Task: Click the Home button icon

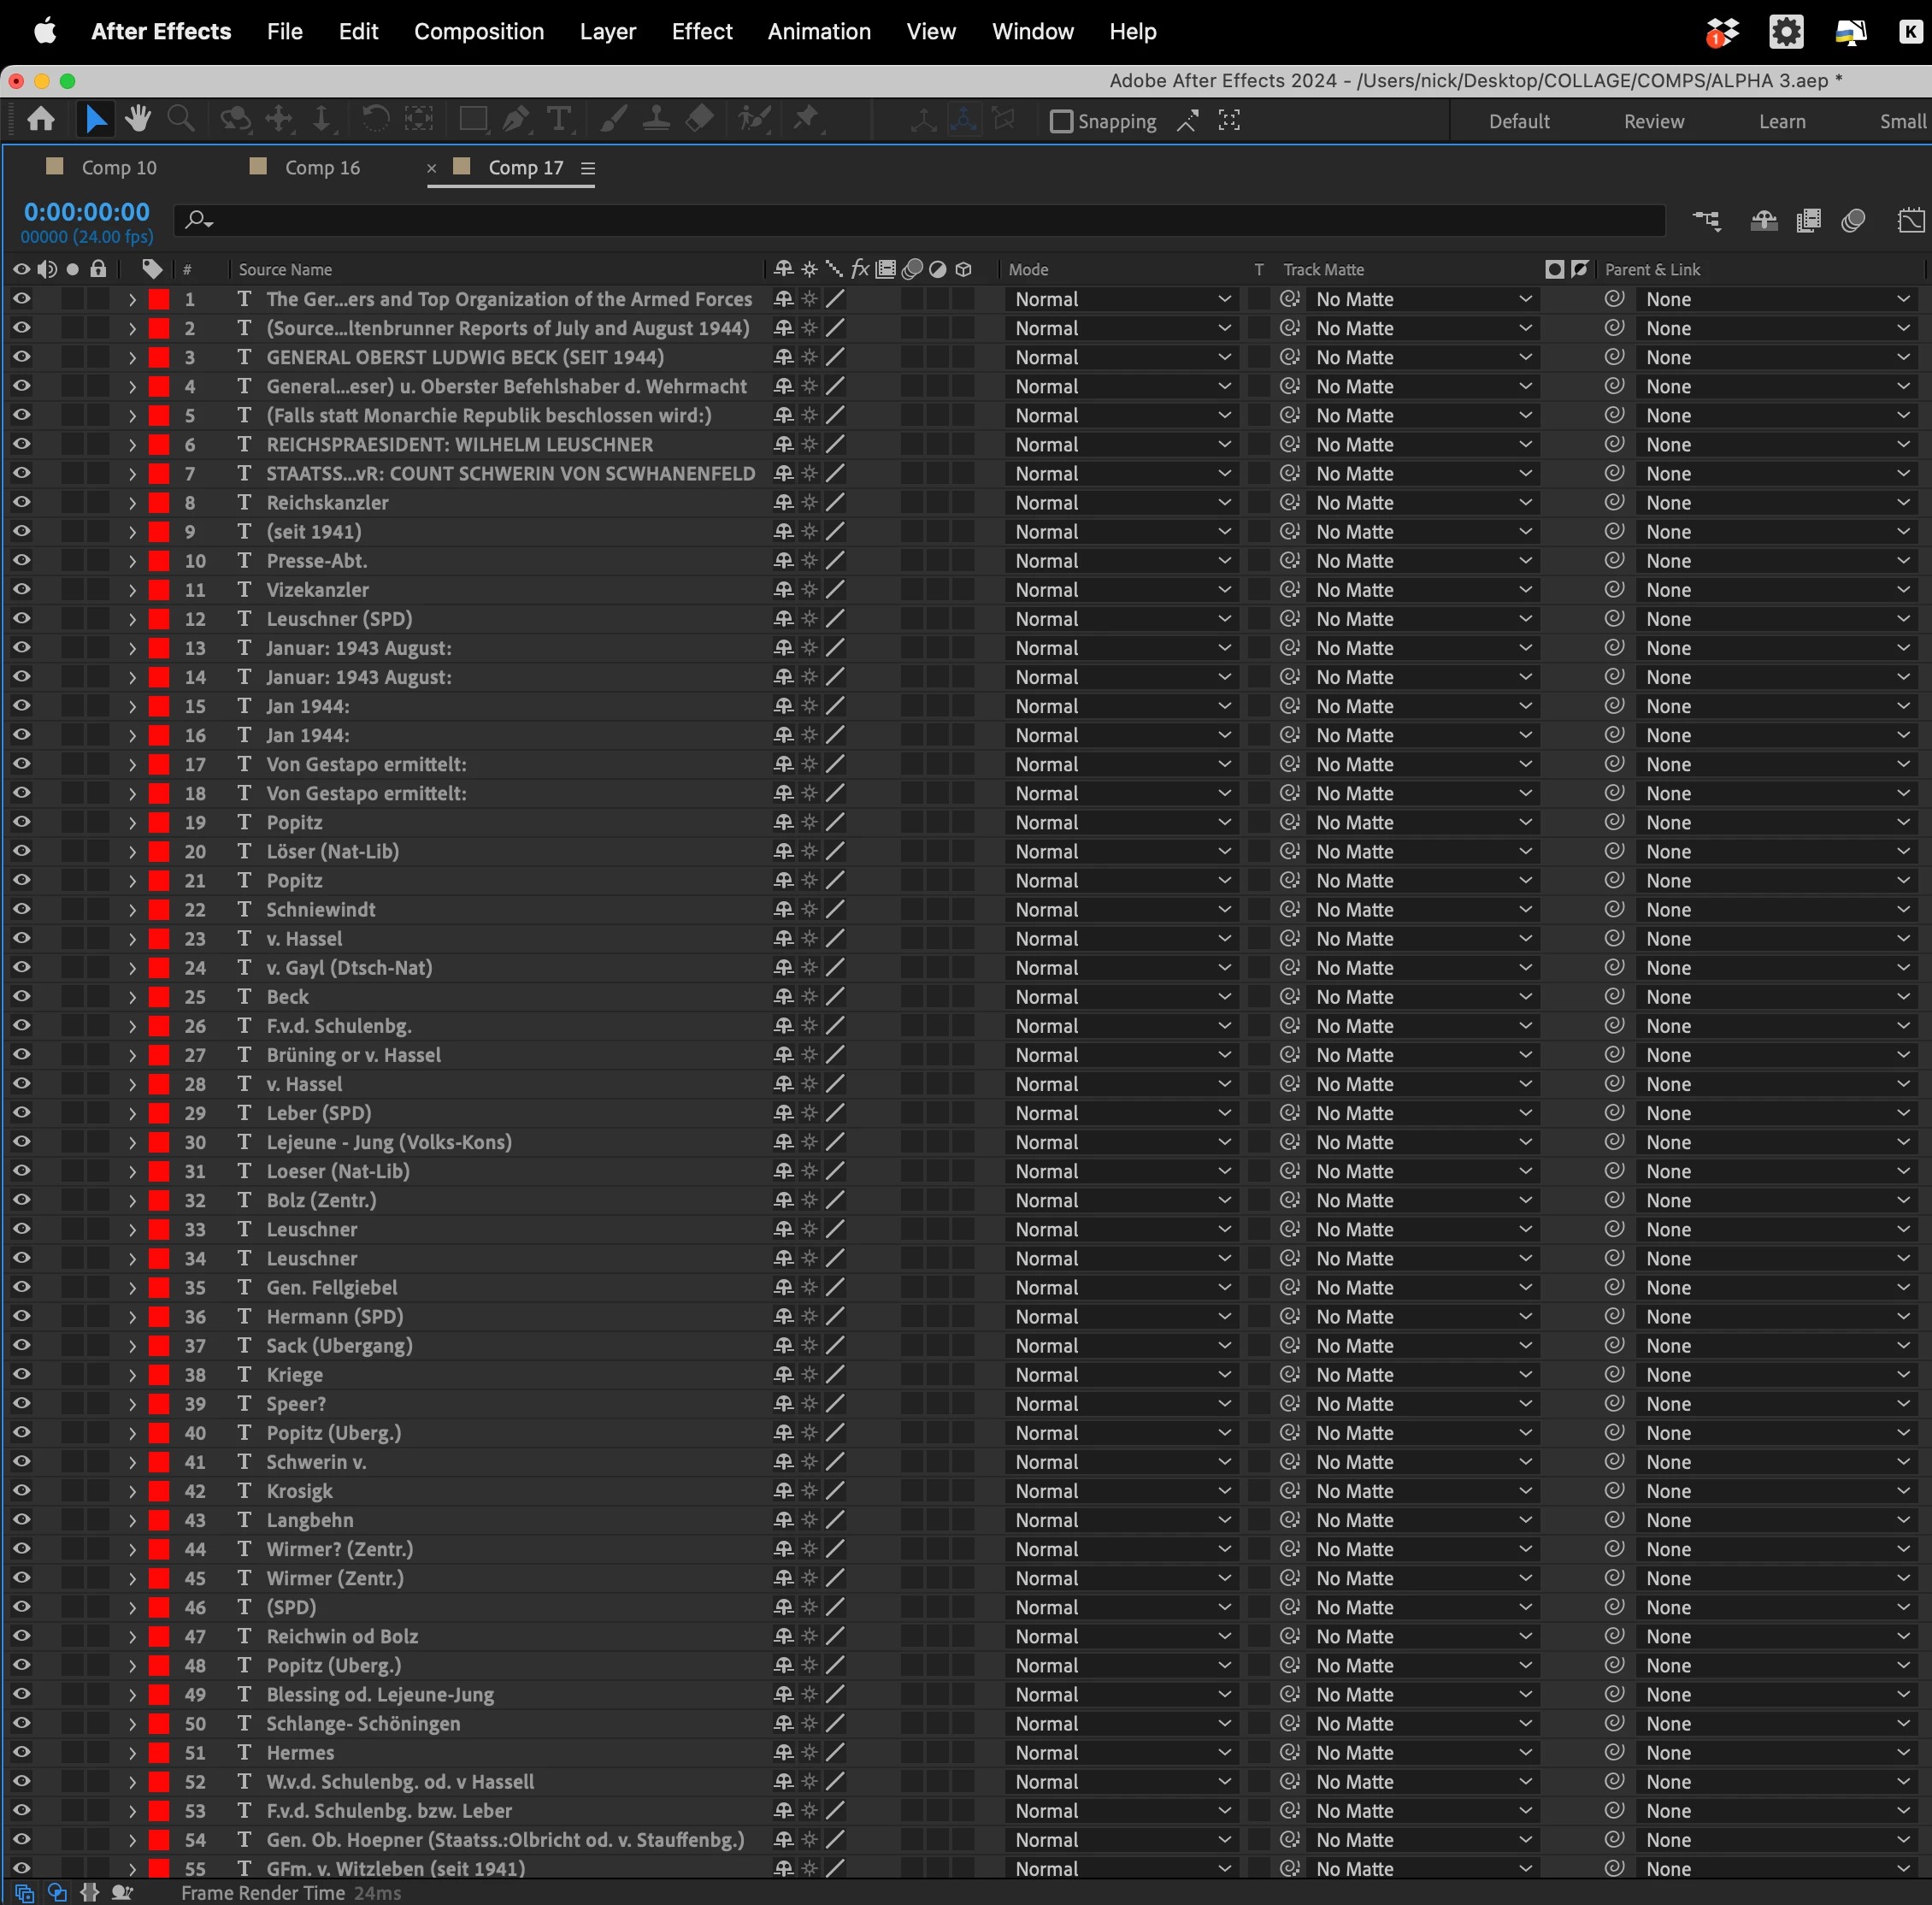Action: point(41,120)
